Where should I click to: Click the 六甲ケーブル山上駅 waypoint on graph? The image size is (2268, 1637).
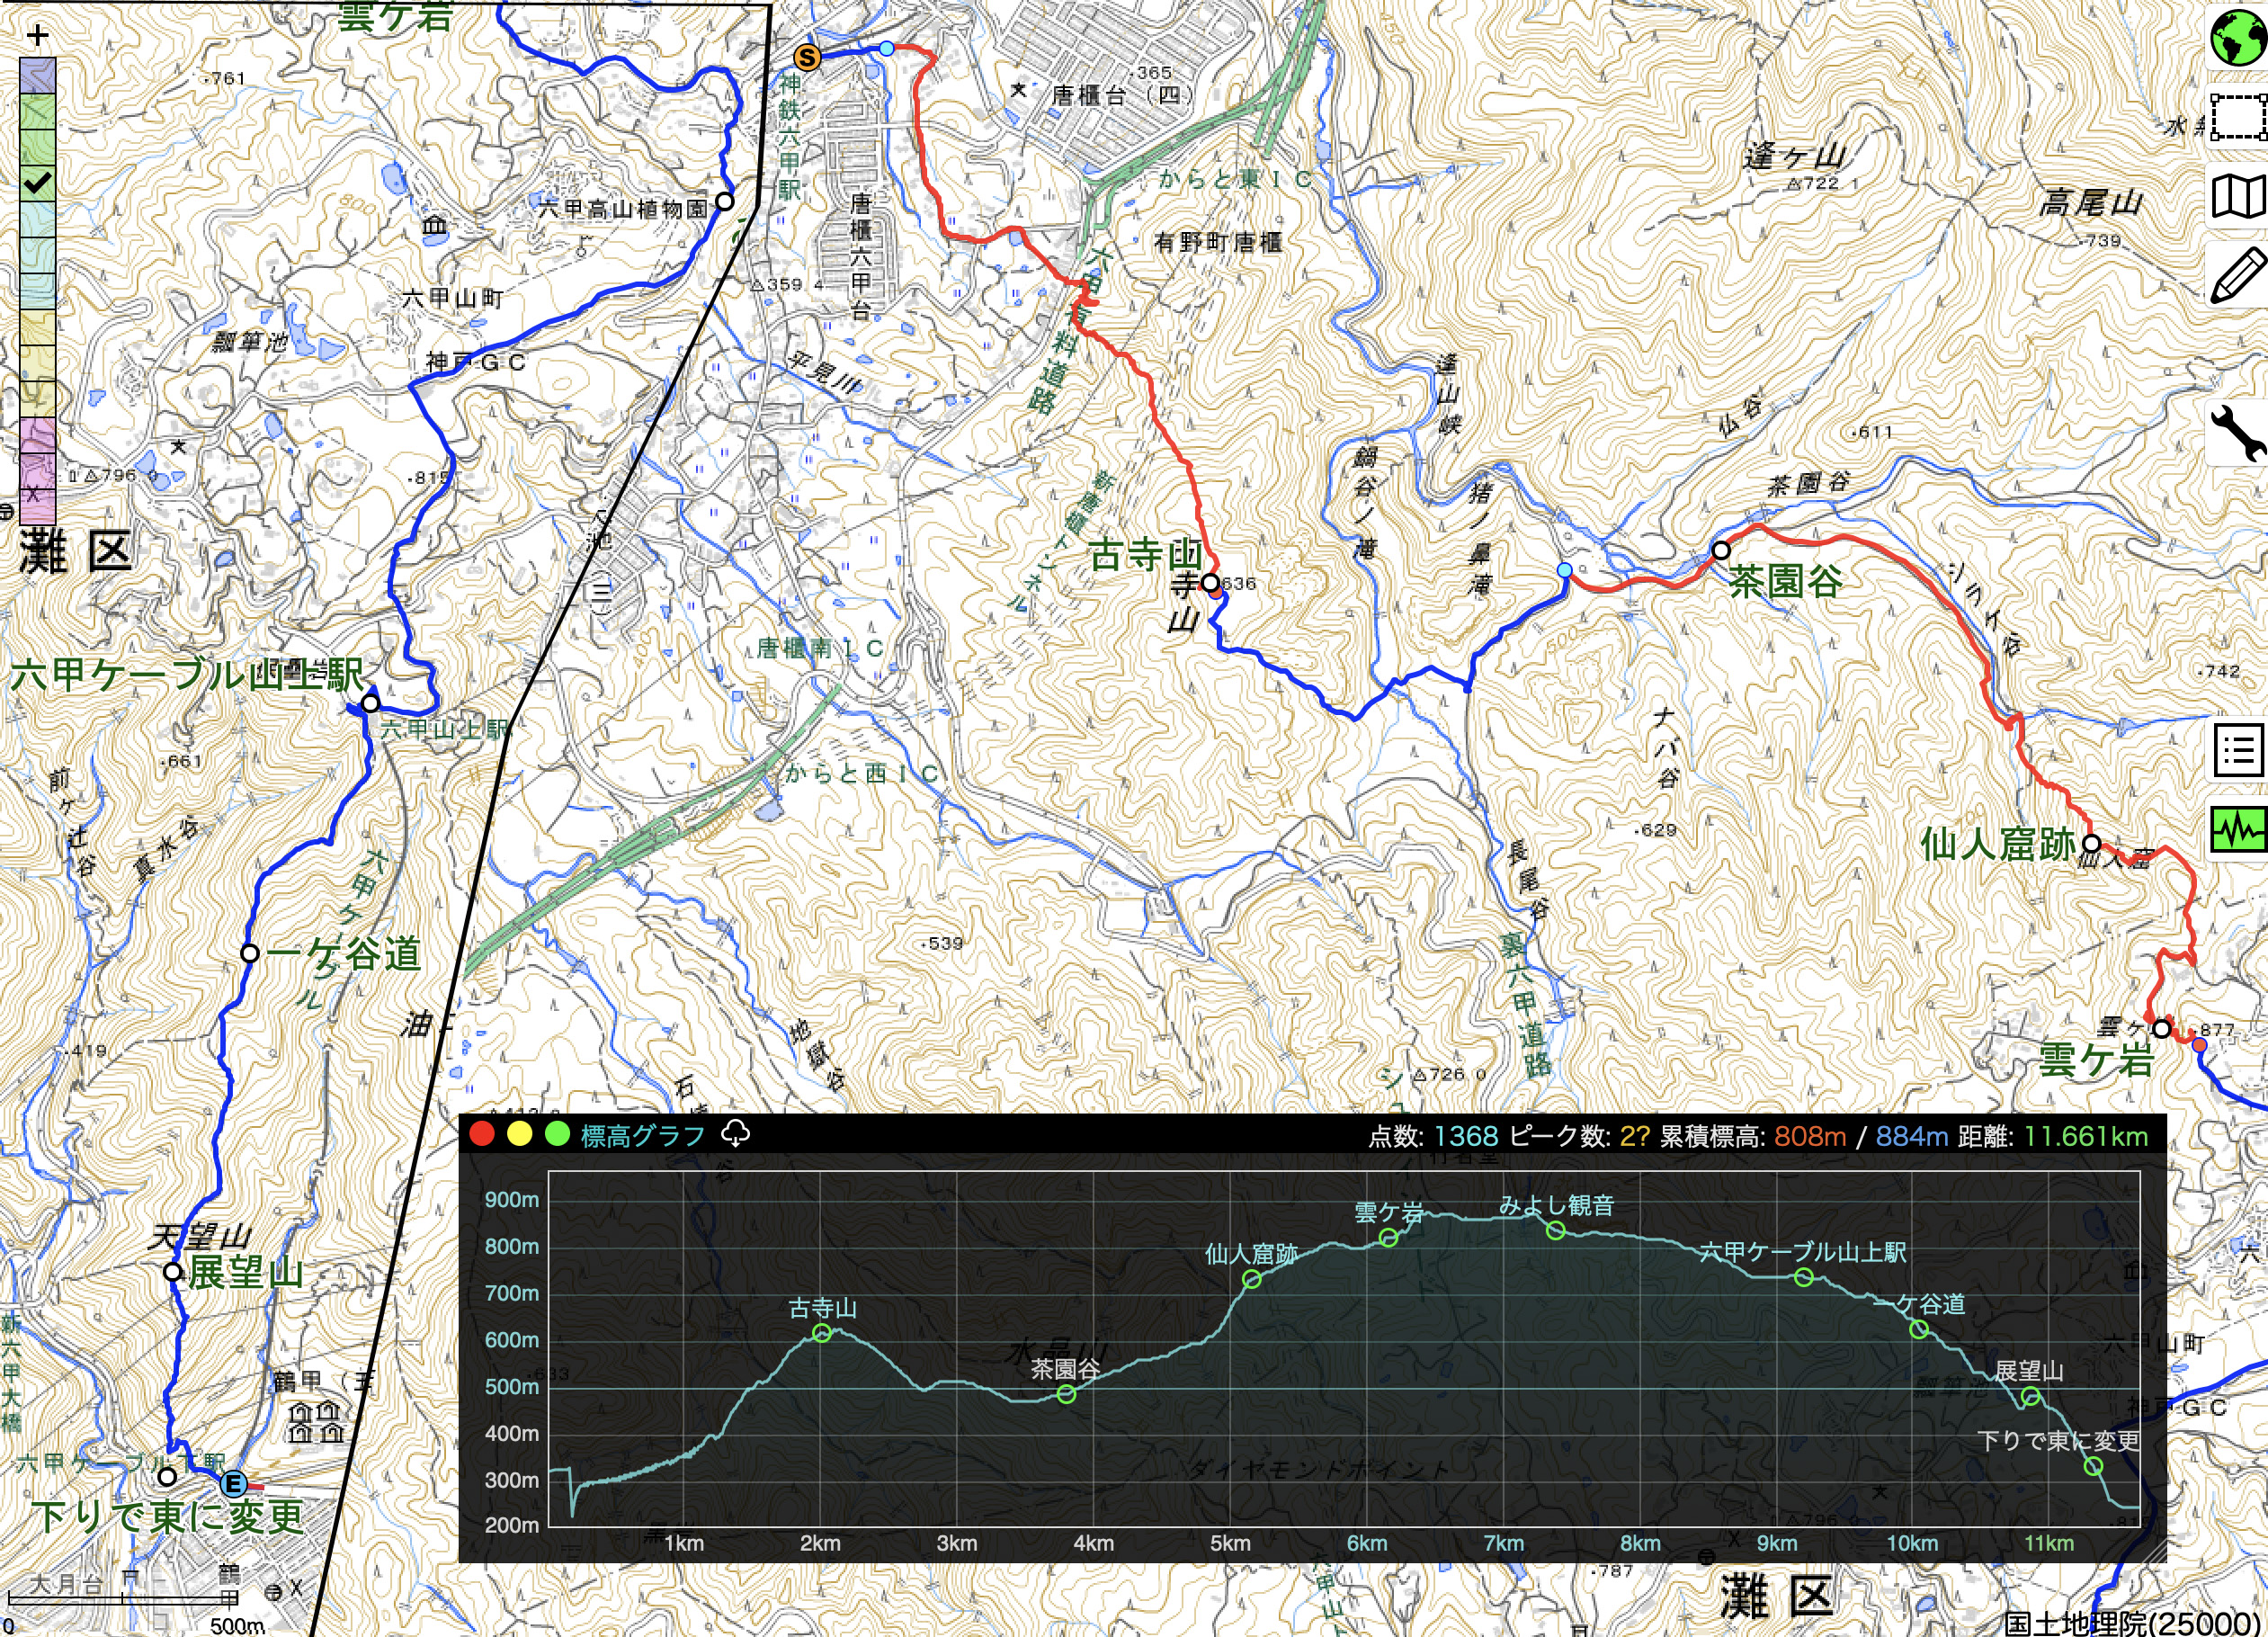1803,1277
